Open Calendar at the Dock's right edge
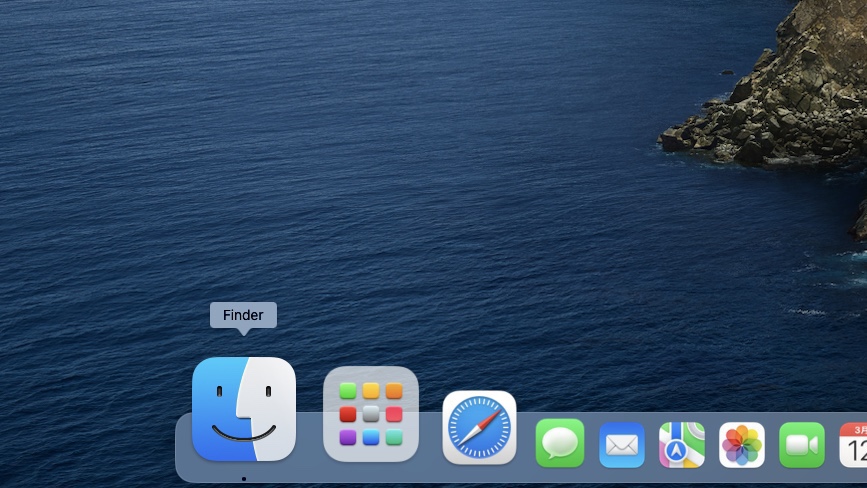This screenshot has height=488, width=867. (x=854, y=445)
